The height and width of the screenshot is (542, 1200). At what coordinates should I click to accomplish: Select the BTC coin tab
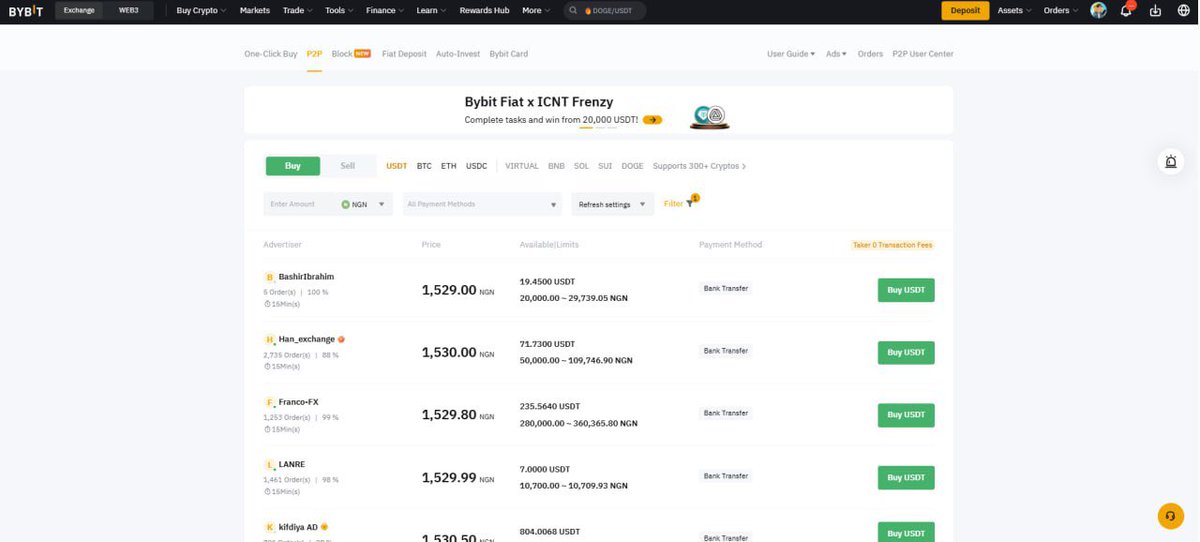(x=424, y=166)
